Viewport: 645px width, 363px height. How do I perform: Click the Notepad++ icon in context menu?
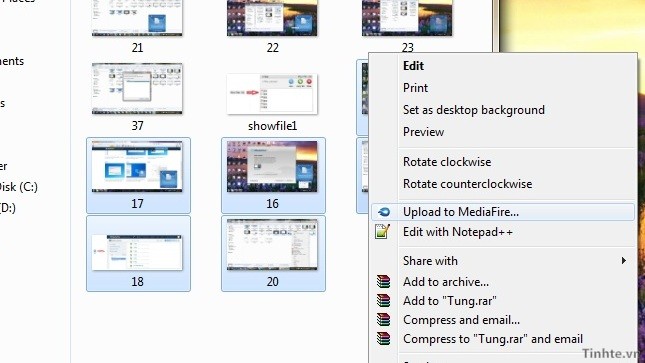coord(383,232)
